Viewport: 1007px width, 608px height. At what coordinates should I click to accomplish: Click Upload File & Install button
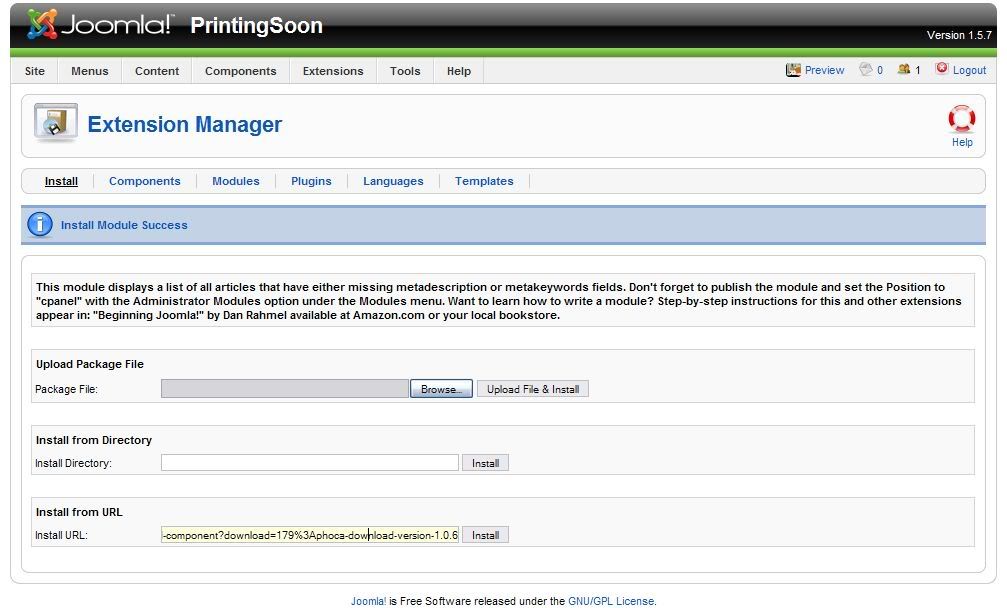tap(533, 389)
